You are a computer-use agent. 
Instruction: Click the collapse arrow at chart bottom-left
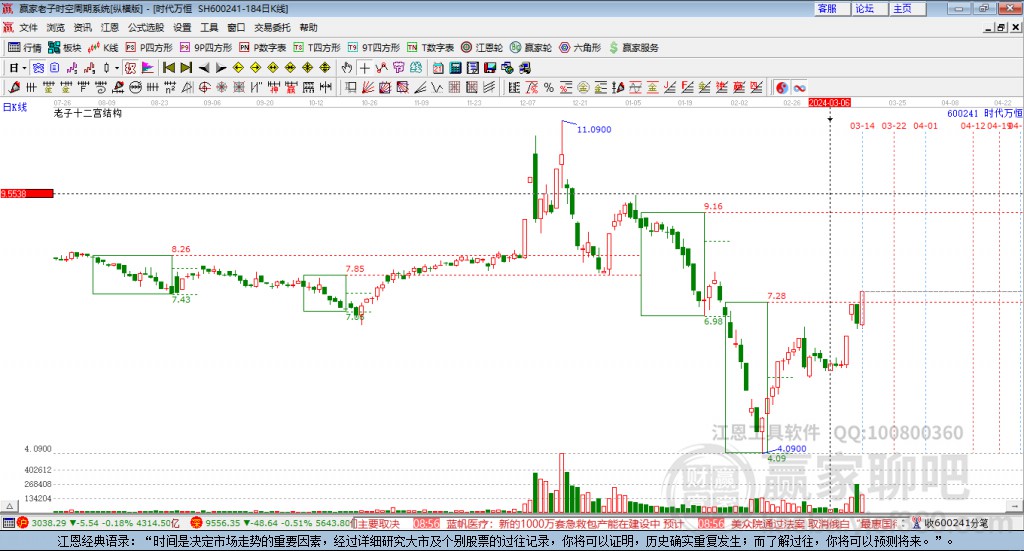[x=9, y=506]
